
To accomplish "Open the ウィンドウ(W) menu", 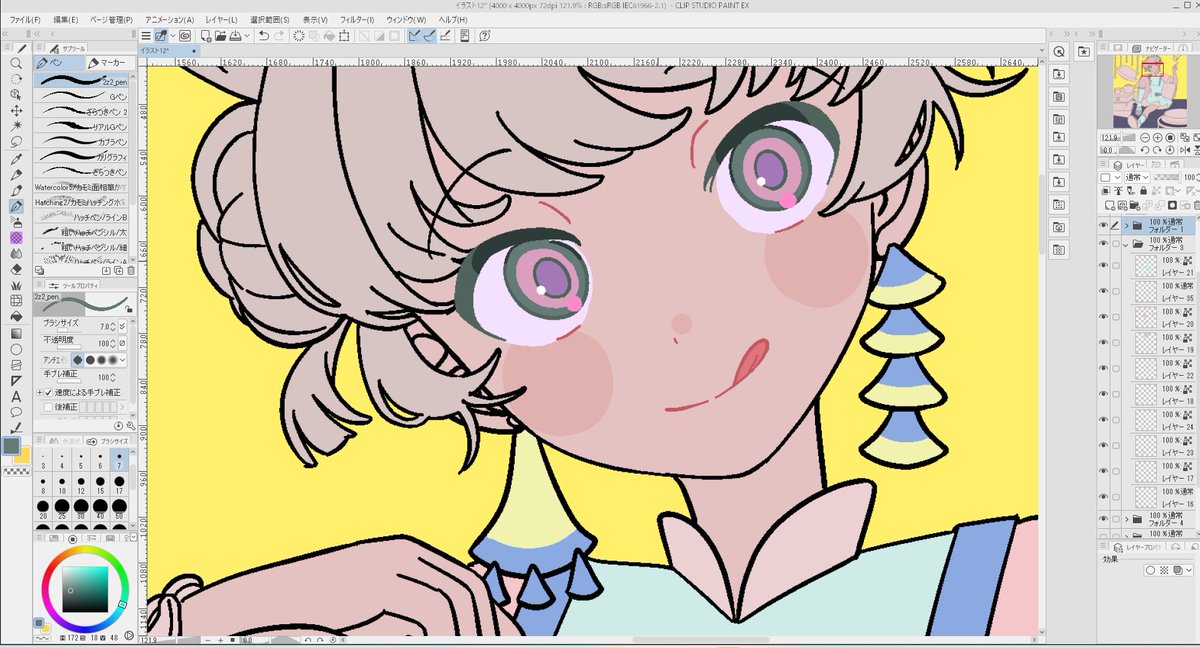I will coord(405,20).
